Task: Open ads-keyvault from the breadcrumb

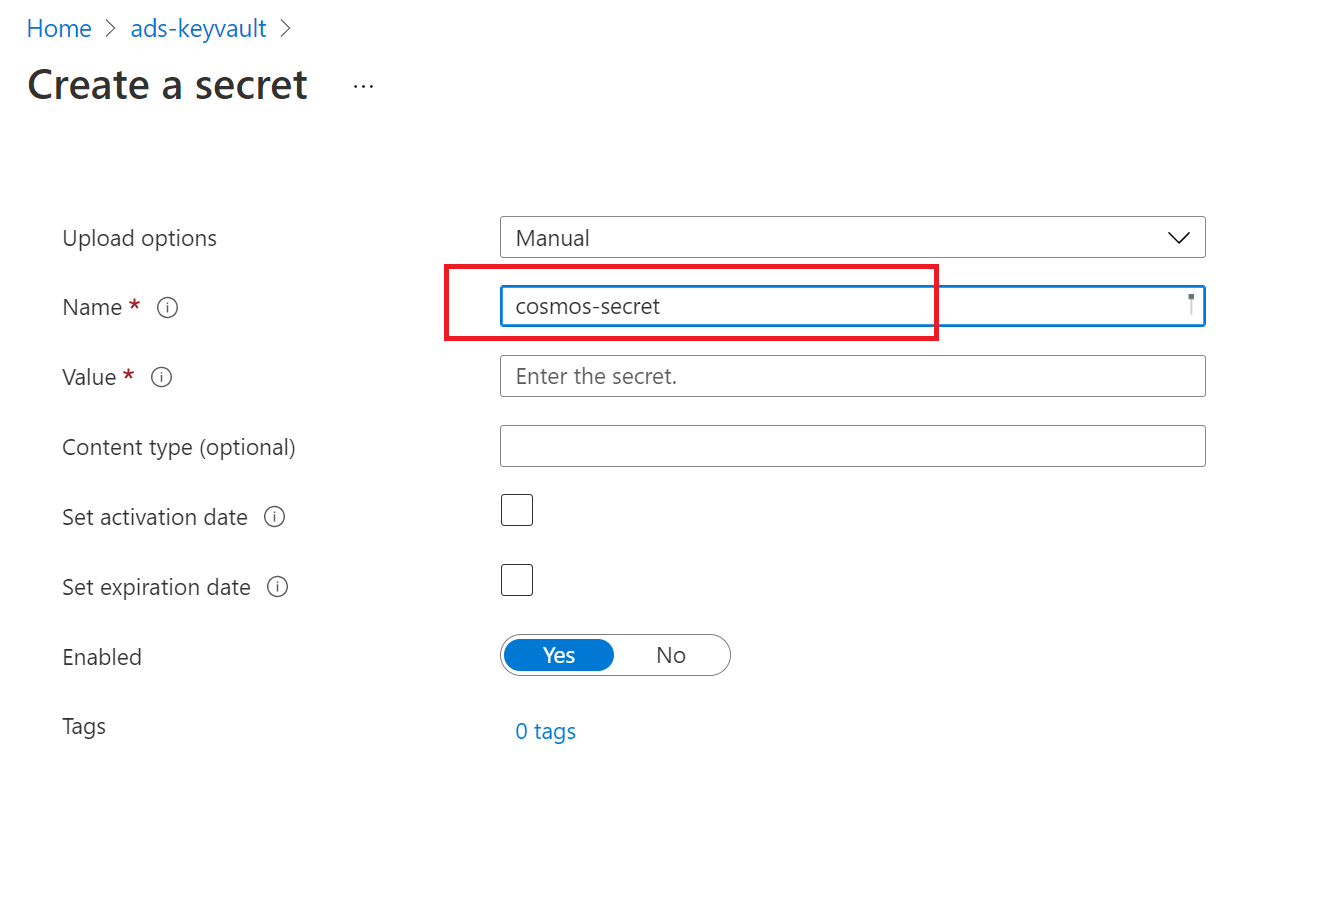Action: [x=198, y=29]
